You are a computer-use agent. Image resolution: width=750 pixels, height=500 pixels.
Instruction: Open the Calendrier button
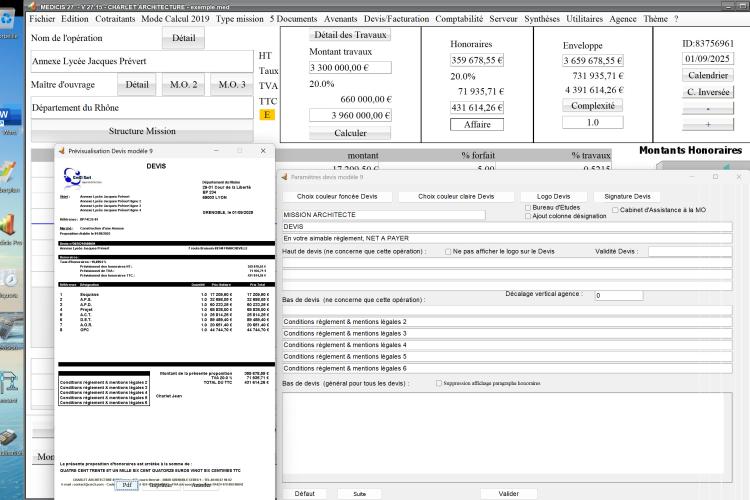(708, 76)
